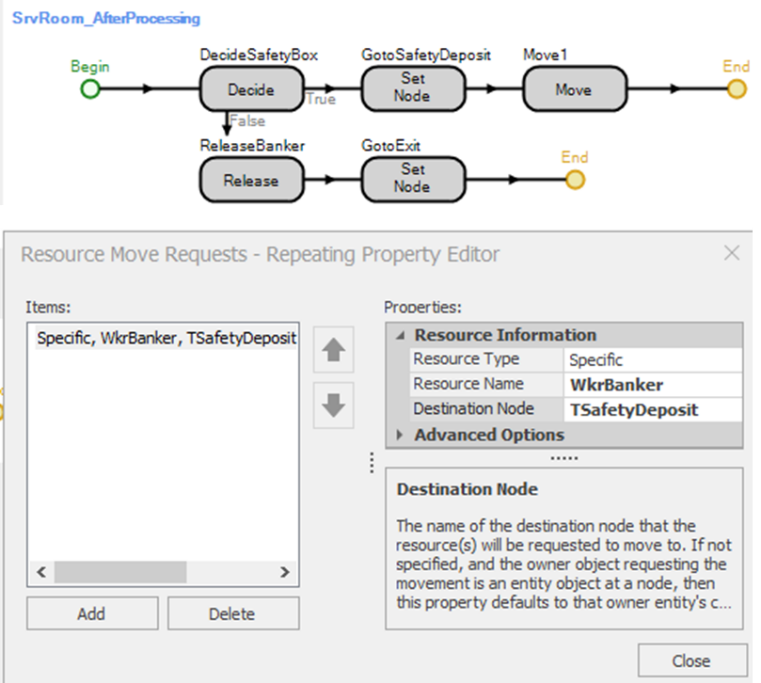Close the Repeating Property Editor with X
The width and height of the screenshot is (761, 683).
(x=732, y=253)
